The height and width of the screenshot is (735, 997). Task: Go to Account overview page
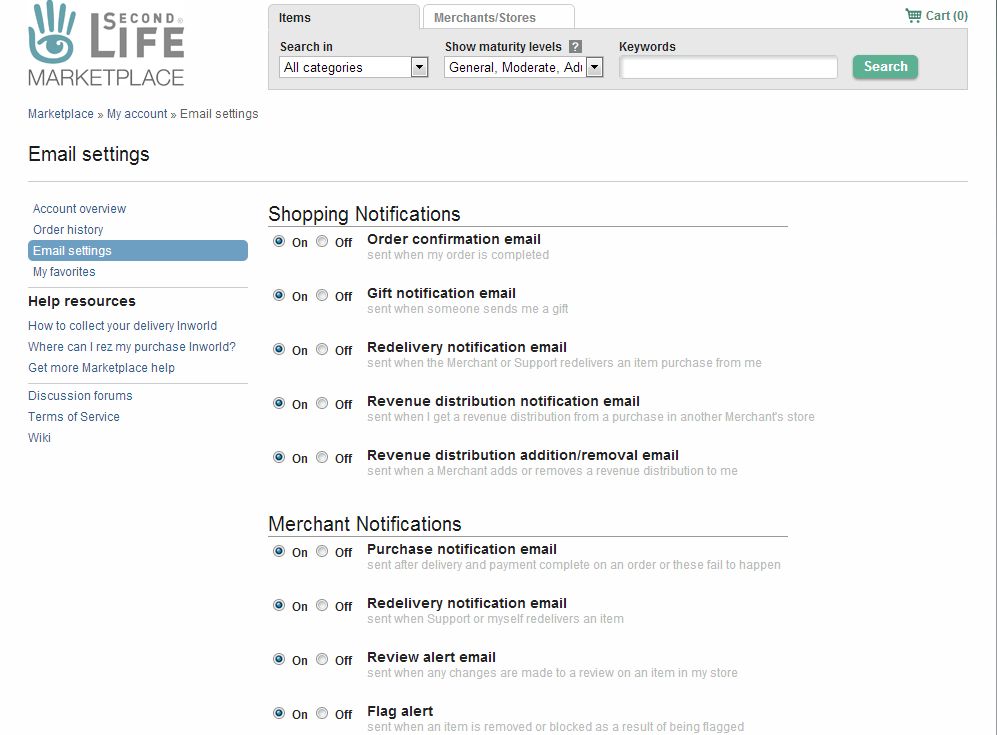click(x=79, y=209)
